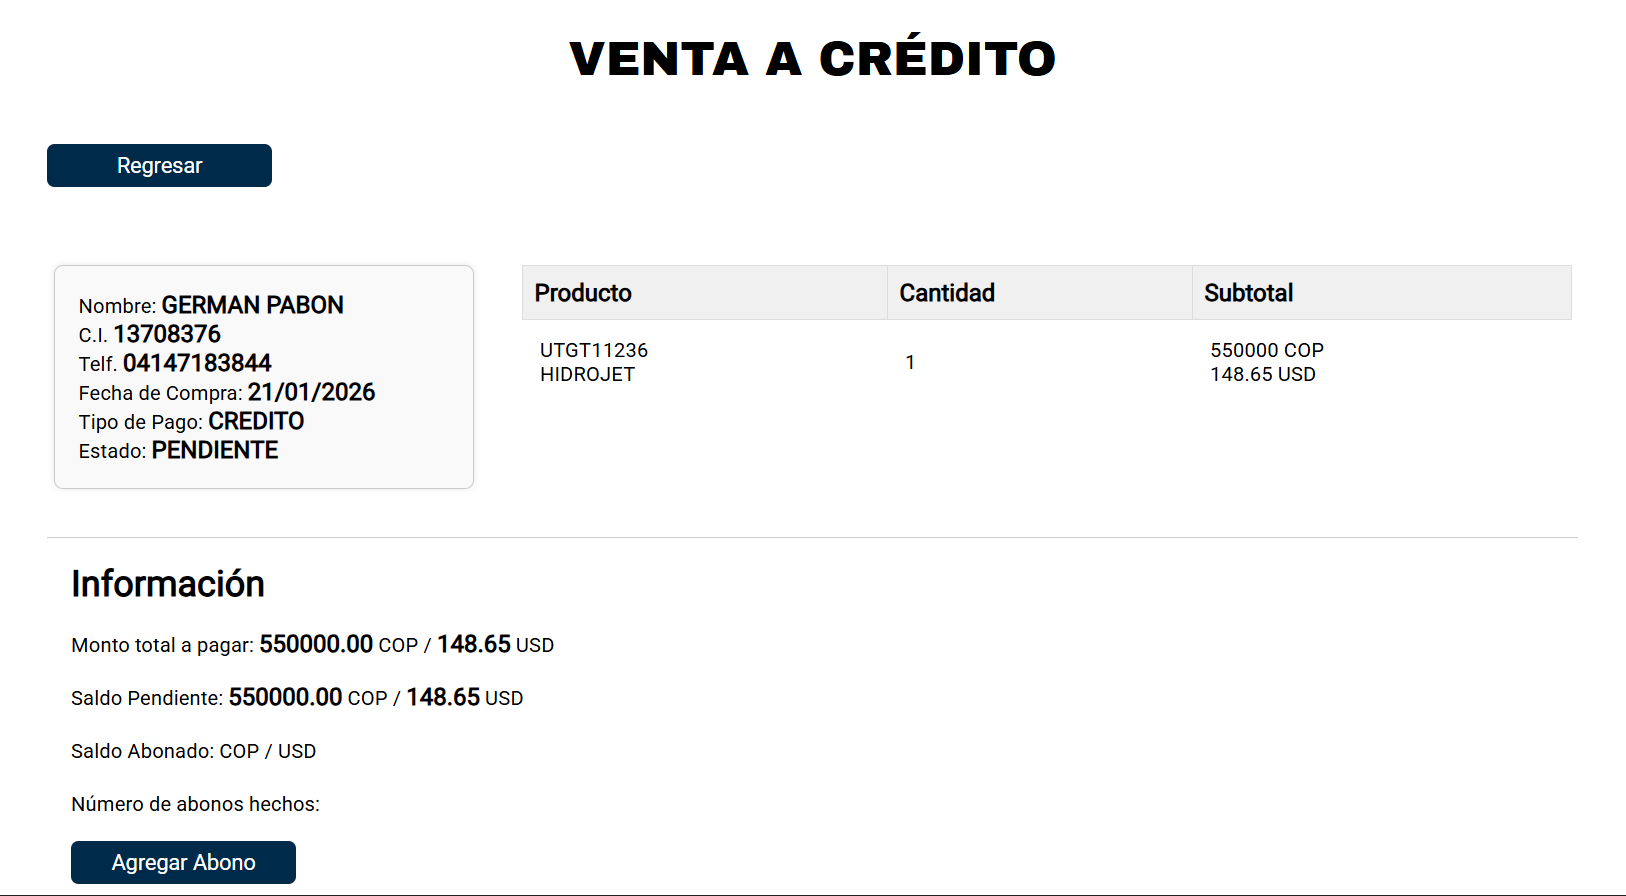1626x896 pixels.
Task: Select the customer name GERMAN PABON
Action: pos(252,305)
